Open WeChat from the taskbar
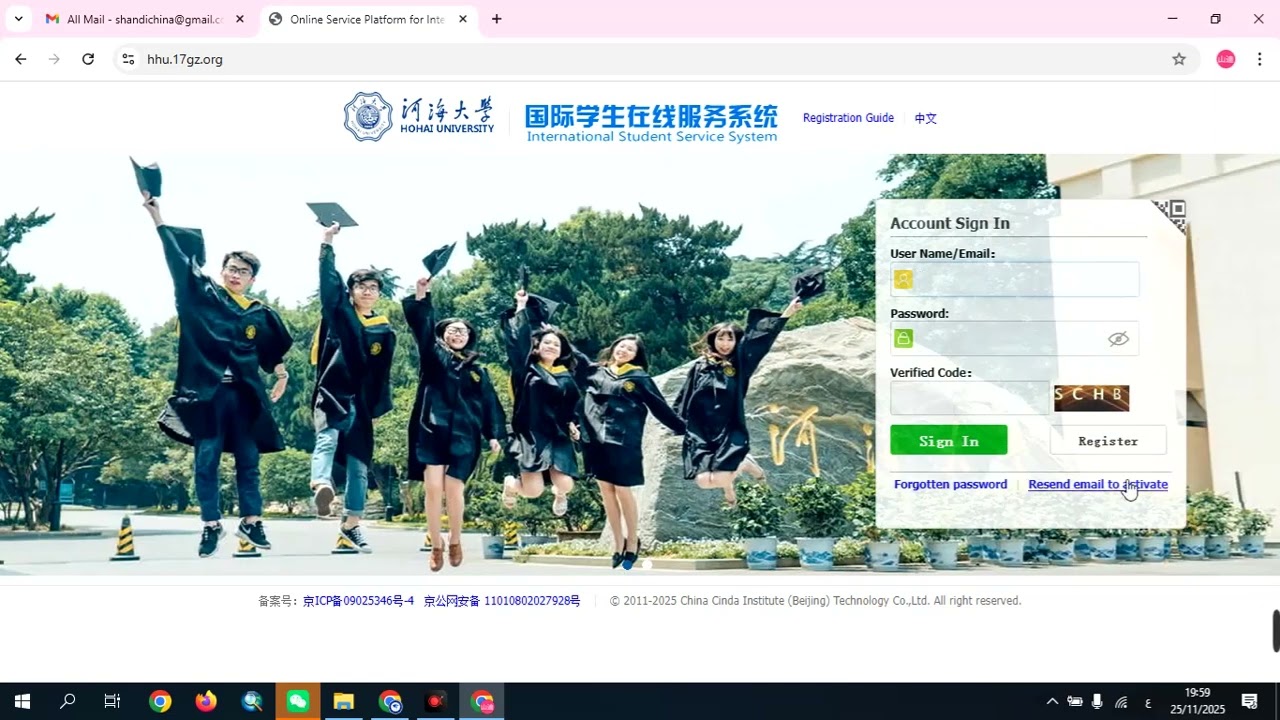 pyautogui.click(x=298, y=701)
